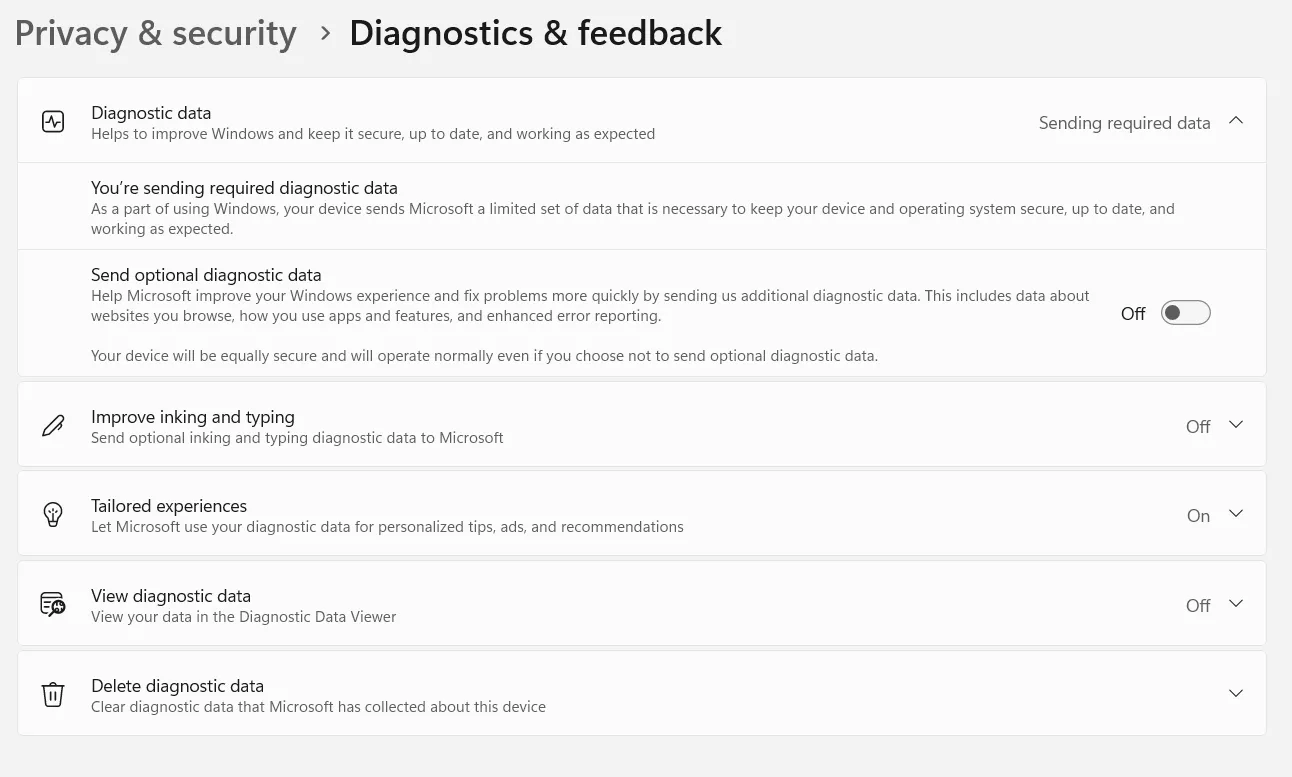The height and width of the screenshot is (777, 1292).
Task: Click the Delete diagnostic data trash icon
Action: pos(53,694)
